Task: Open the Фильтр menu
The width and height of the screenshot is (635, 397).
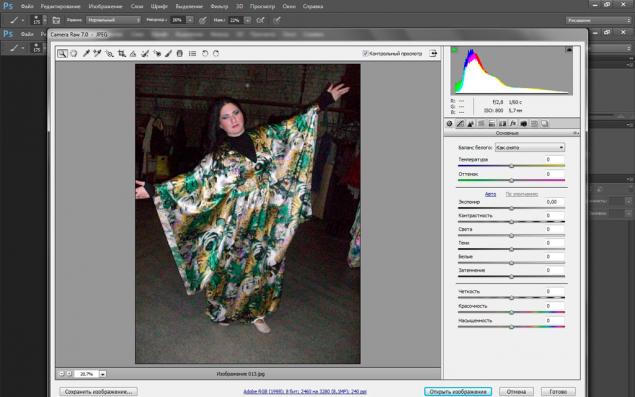Action: pos(219,6)
